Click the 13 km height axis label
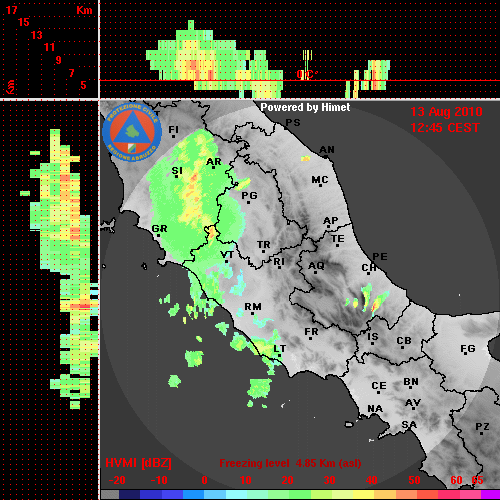 [x=37, y=35]
